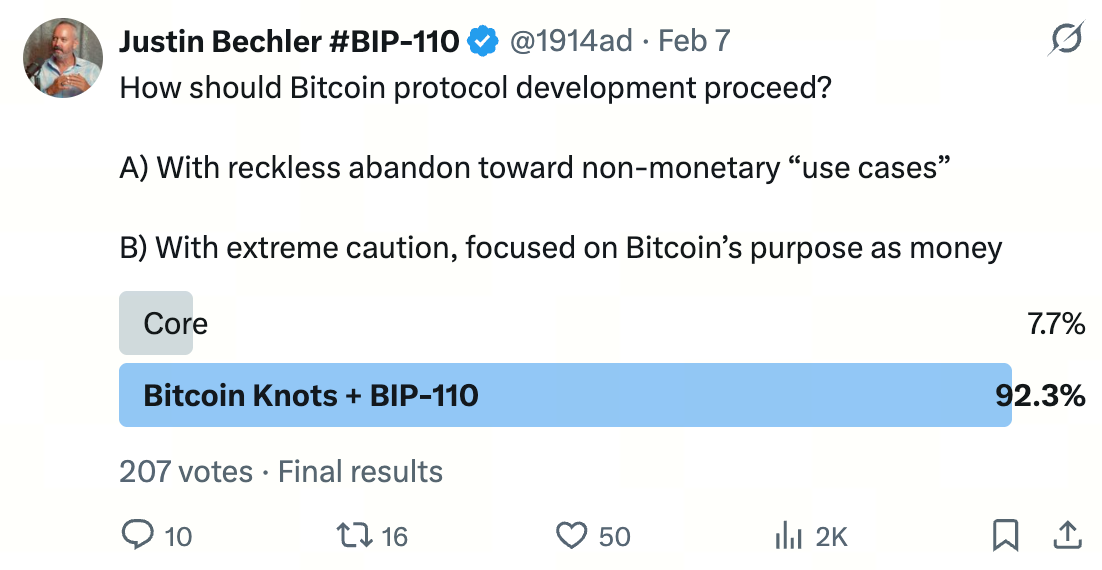Bookmark this post
1102x570 pixels.
tap(1005, 536)
